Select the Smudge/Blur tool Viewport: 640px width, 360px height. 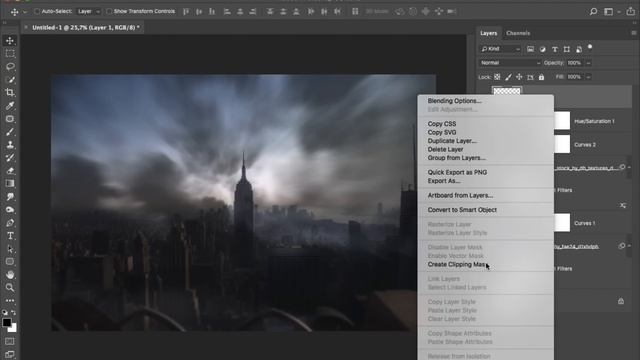coord(10,197)
